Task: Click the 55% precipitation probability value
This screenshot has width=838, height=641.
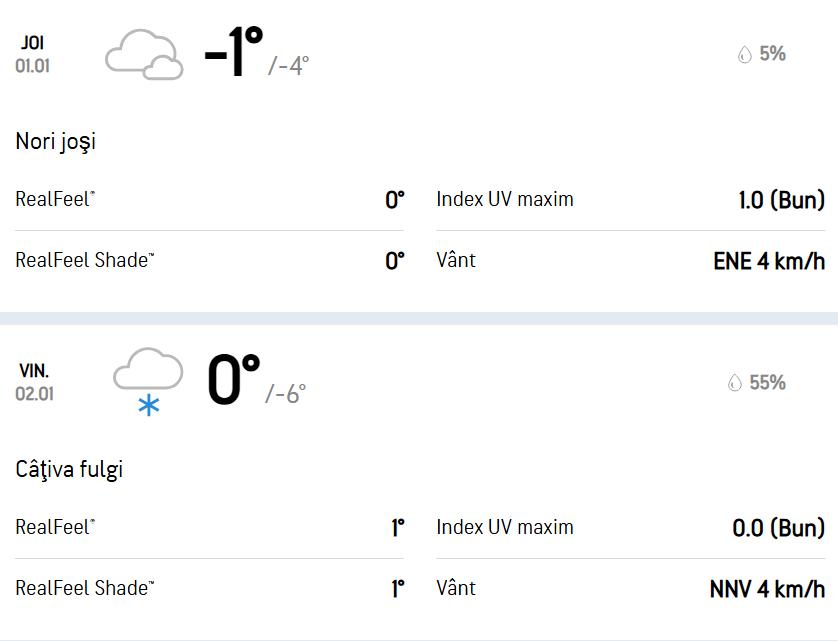Action: pos(767,382)
